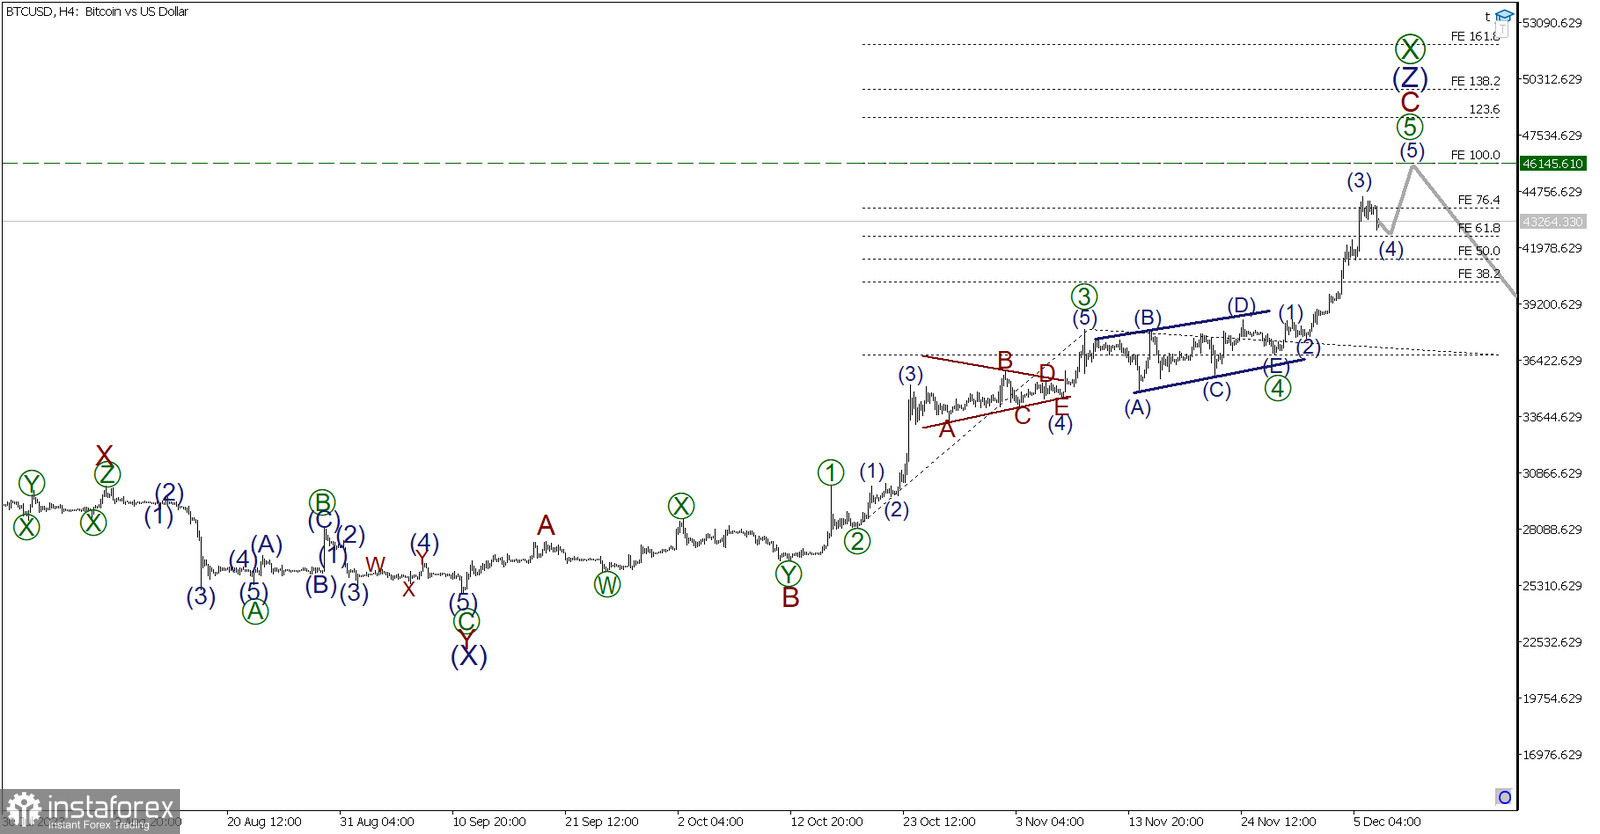This screenshot has width=1600, height=834.
Task: Click the 12 Oct 20:00 date label
Action: pos(827,822)
